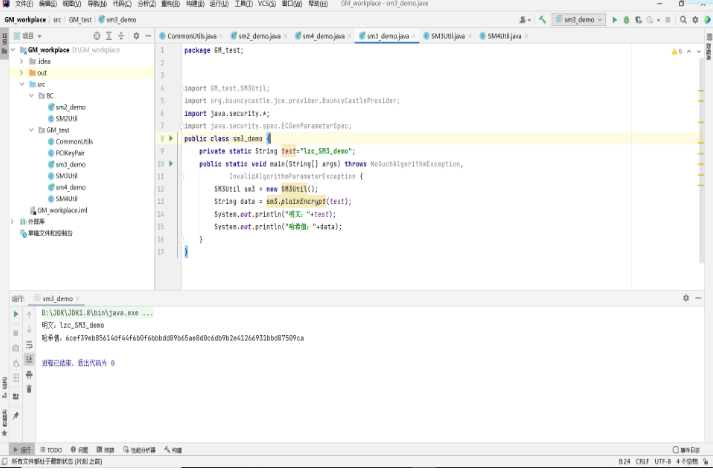
Task: Open Project panel options gear
Action: click(136, 36)
